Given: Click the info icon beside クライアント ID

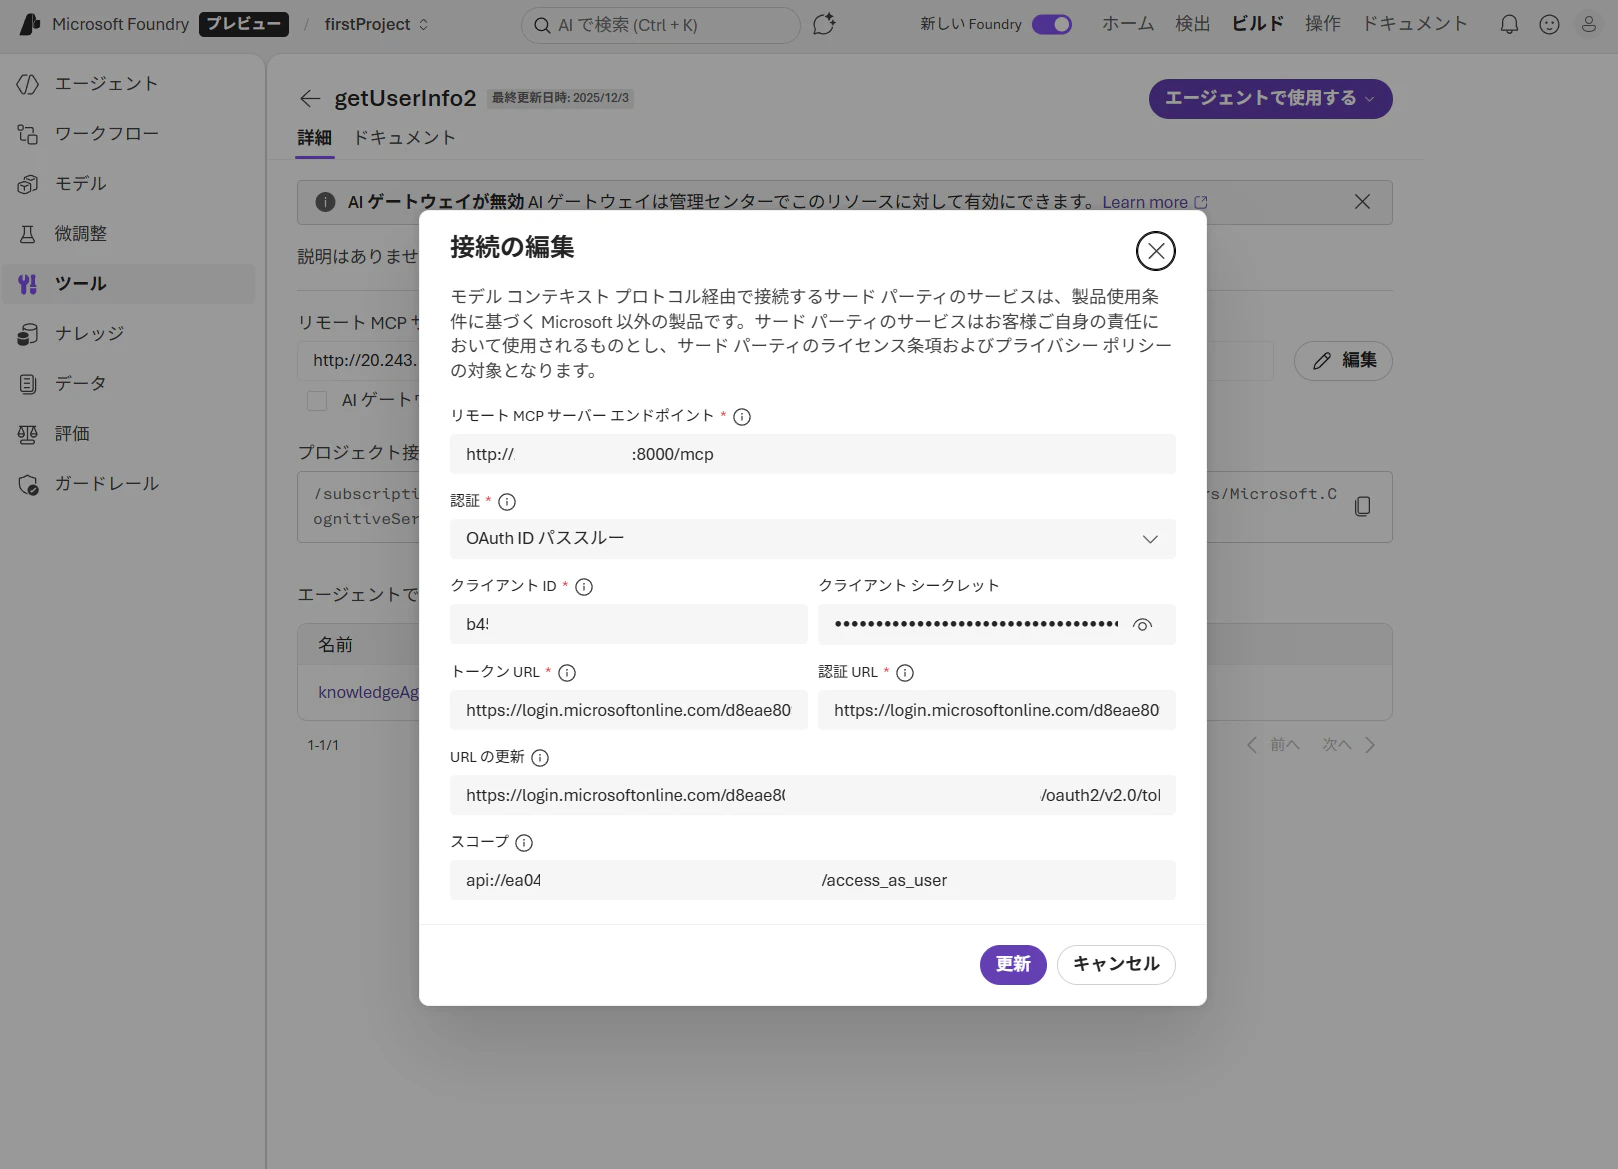Looking at the screenshot, I should click(x=584, y=587).
